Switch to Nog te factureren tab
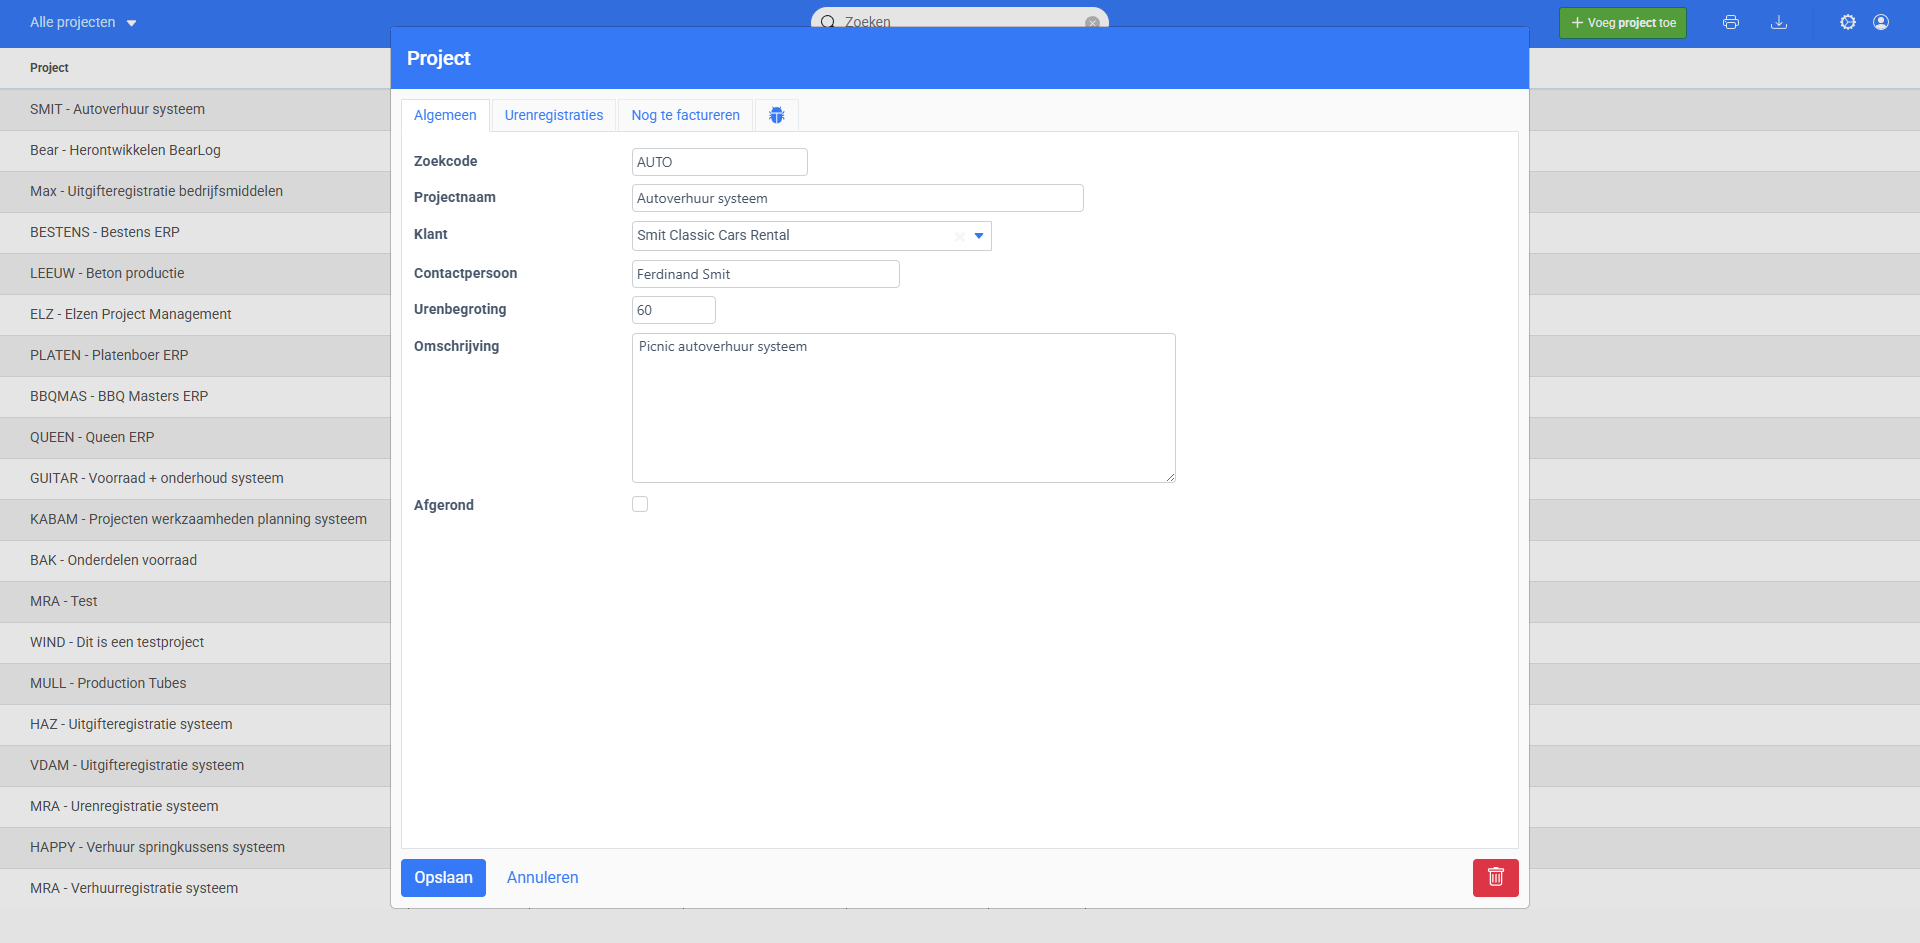The width and height of the screenshot is (1920, 943). tap(685, 115)
